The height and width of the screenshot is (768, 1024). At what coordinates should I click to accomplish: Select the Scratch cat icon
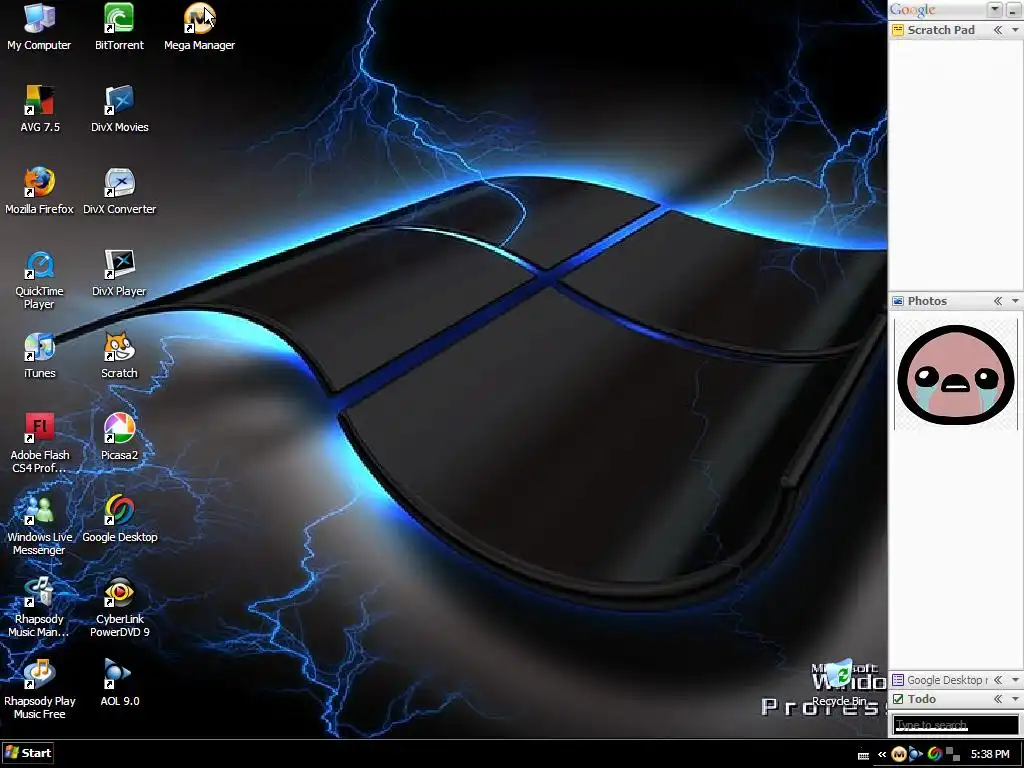(120, 356)
